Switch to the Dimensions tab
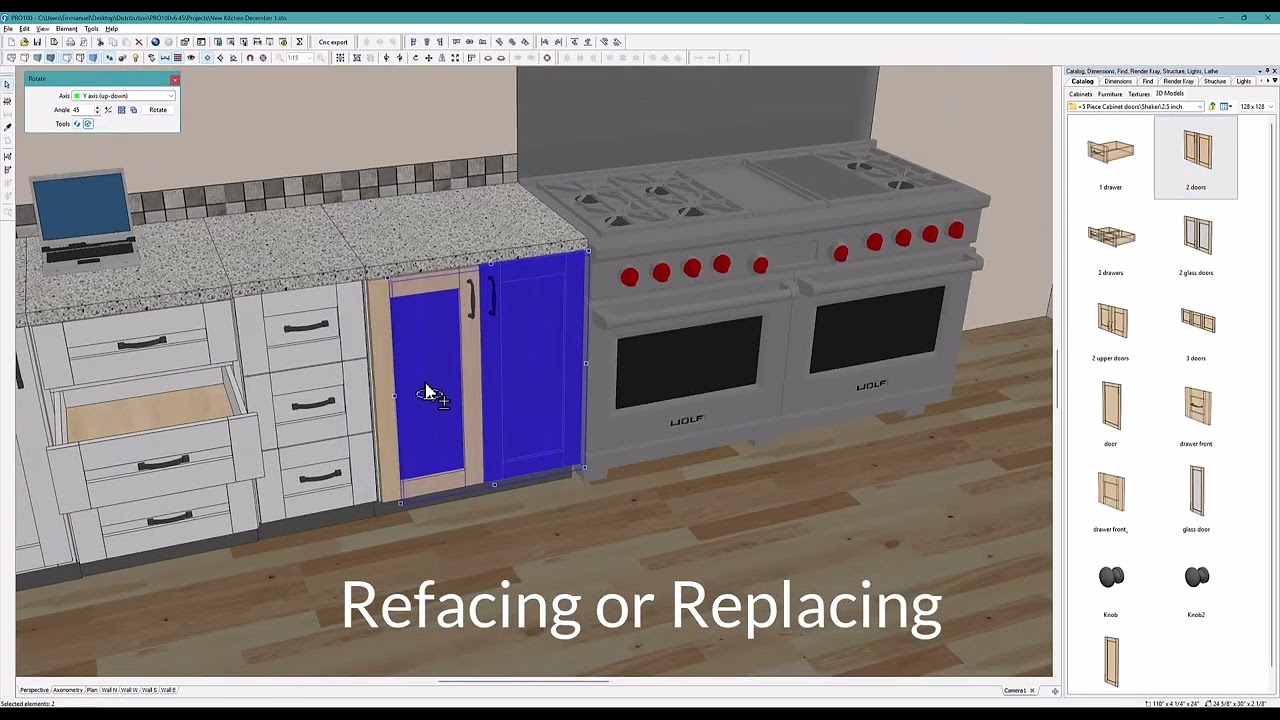Image resolution: width=1280 pixels, height=720 pixels. point(1118,81)
